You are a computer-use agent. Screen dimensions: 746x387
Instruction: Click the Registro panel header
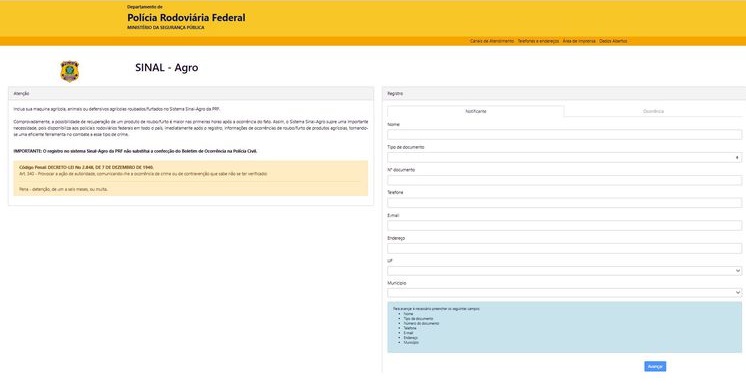(564, 94)
